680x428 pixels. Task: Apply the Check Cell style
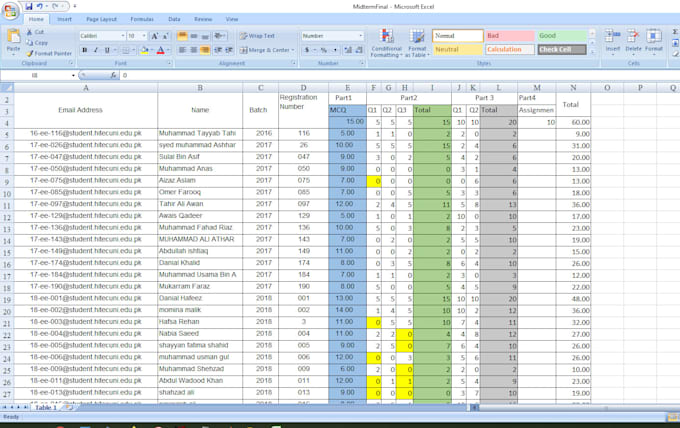pos(562,49)
